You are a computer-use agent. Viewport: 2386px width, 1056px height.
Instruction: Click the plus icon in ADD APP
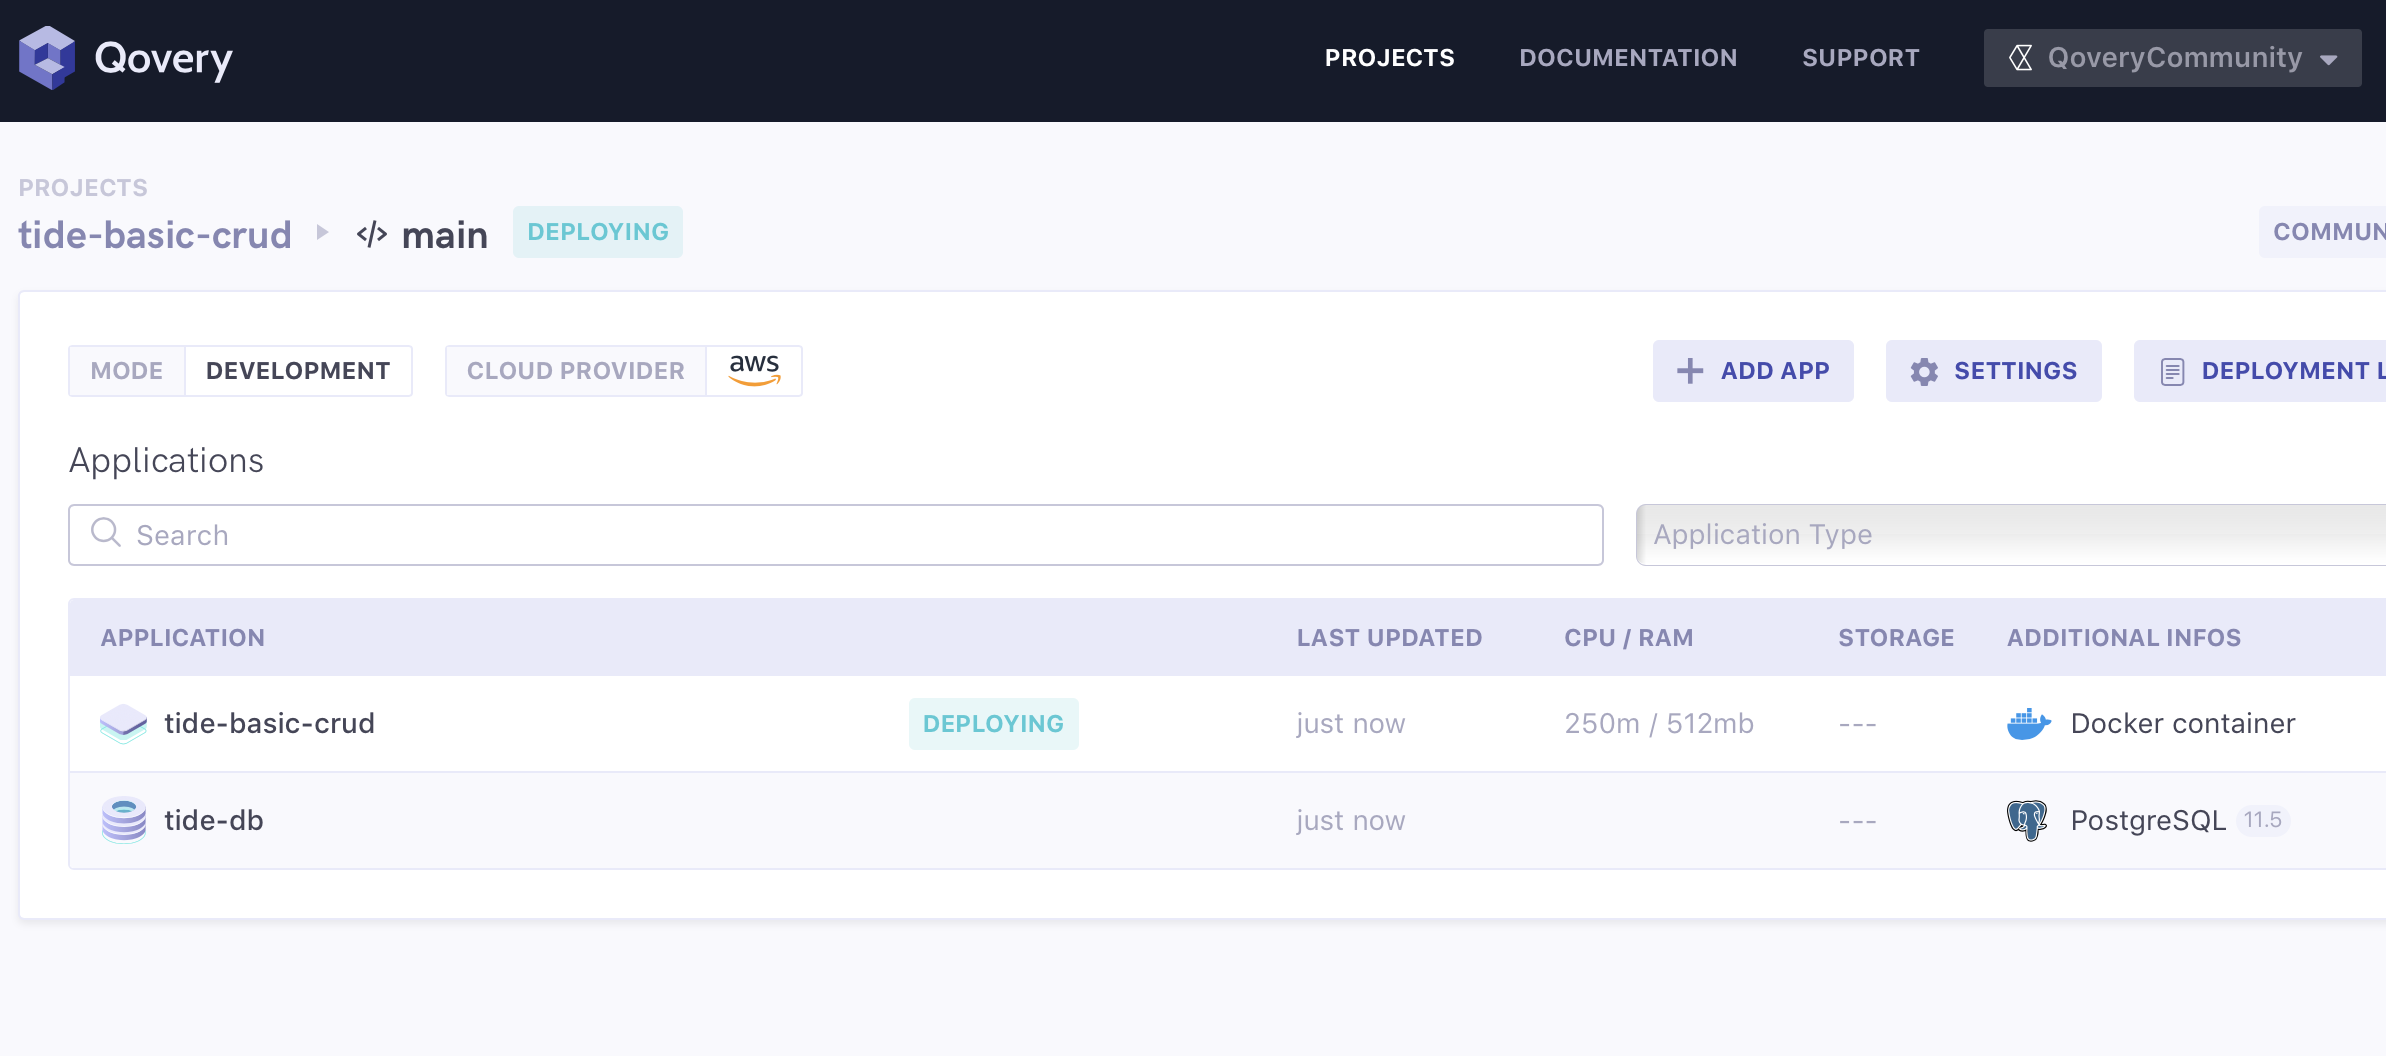pyautogui.click(x=1690, y=371)
